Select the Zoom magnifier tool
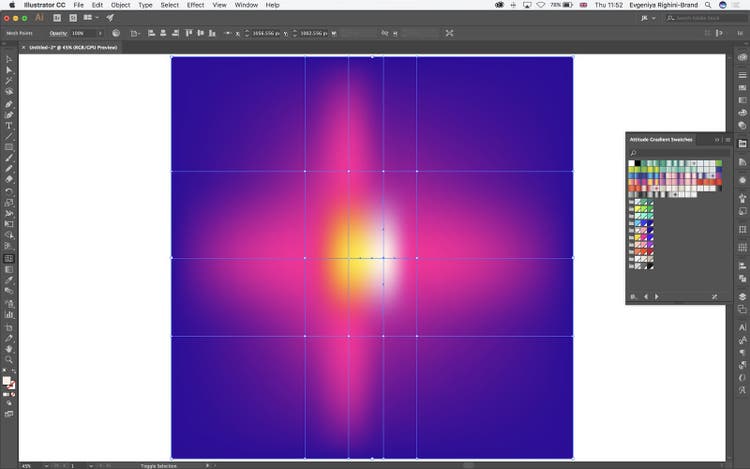Image resolution: width=750 pixels, height=469 pixels. (x=9, y=359)
